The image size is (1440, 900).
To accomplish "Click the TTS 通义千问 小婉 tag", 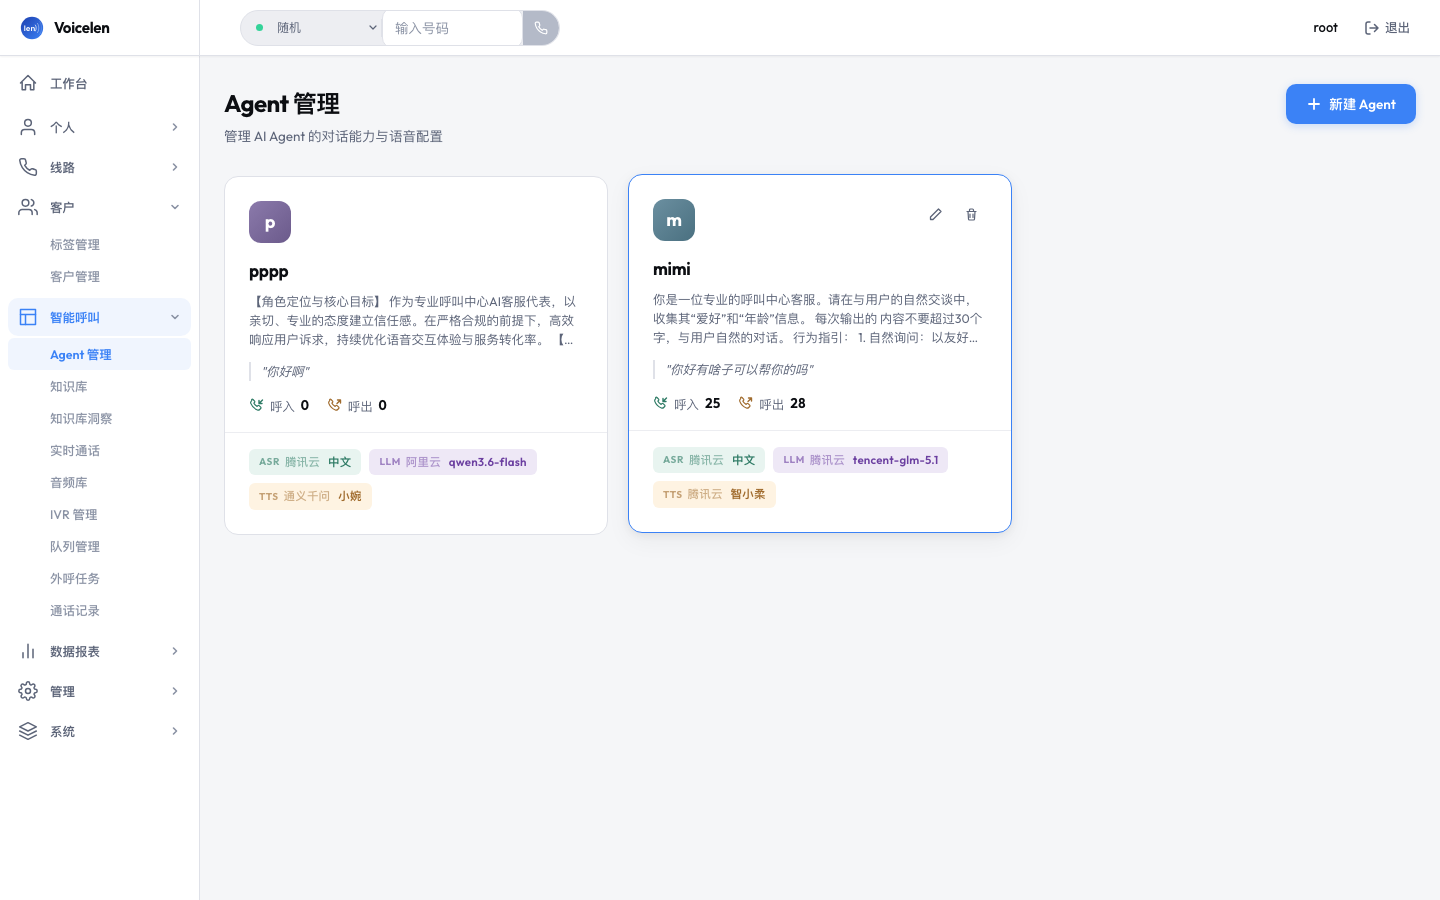I will pos(310,496).
